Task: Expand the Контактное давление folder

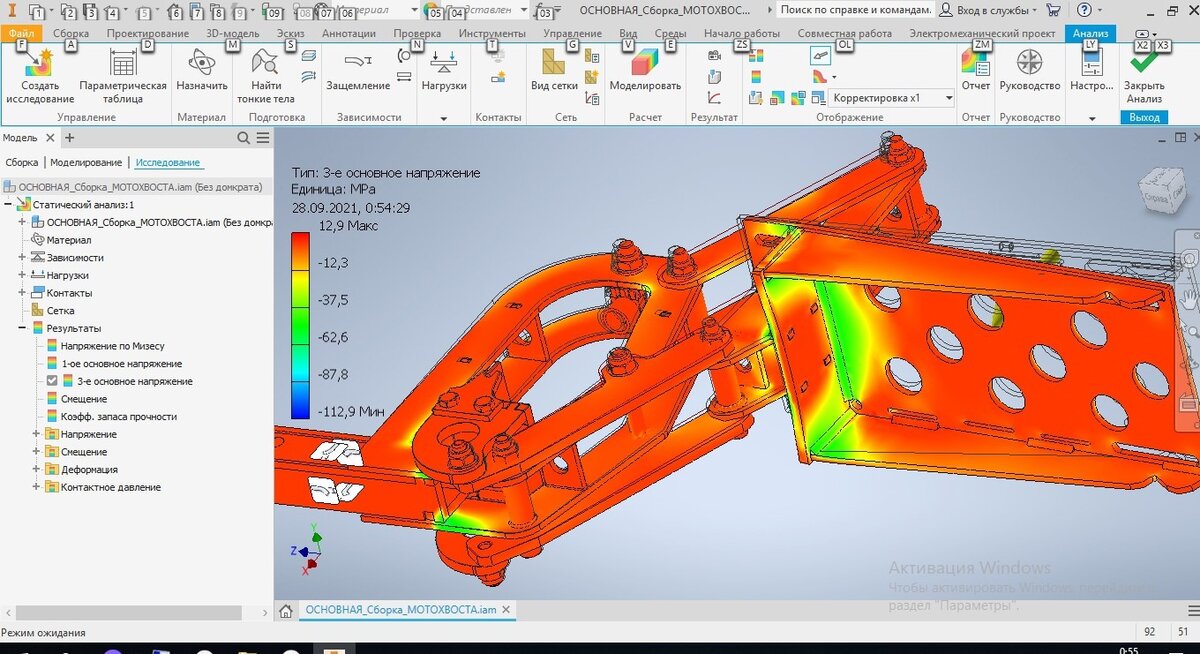Action: coord(36,487)
